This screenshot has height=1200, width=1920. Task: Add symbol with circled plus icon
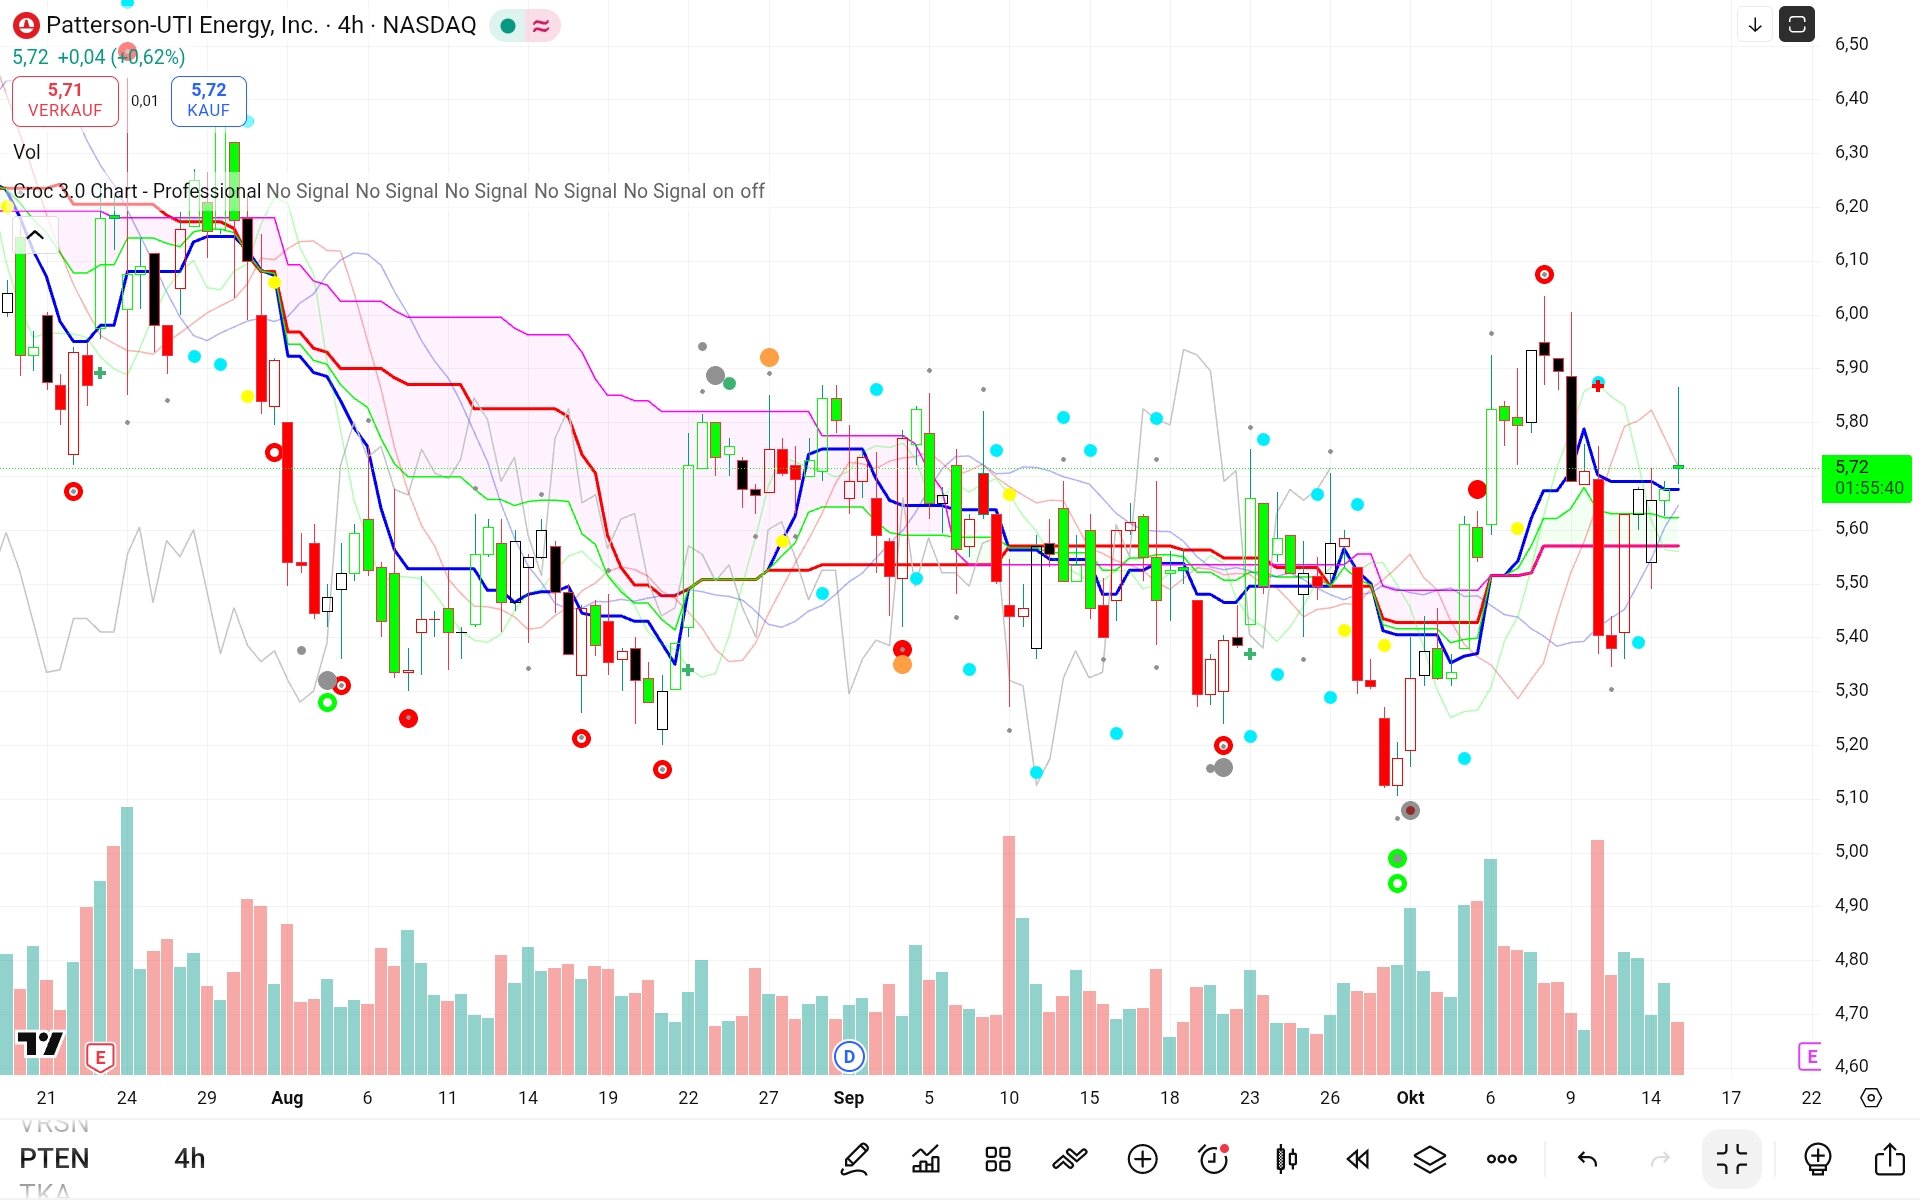tap(1142, 1159)
